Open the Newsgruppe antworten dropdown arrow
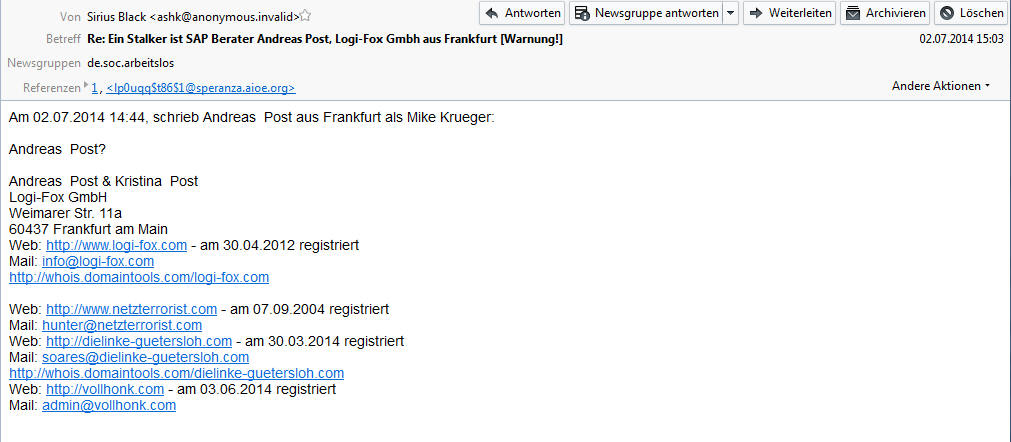 (x=731, y=13)
